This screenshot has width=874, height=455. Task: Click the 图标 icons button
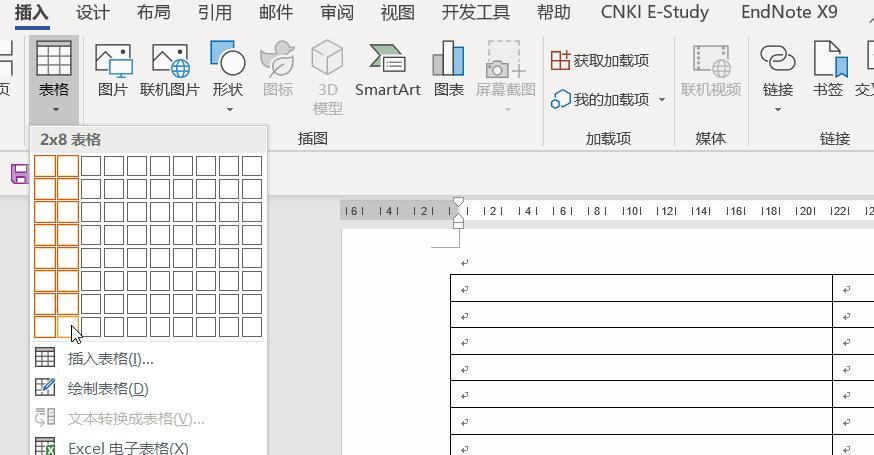(x=278, y=70)
